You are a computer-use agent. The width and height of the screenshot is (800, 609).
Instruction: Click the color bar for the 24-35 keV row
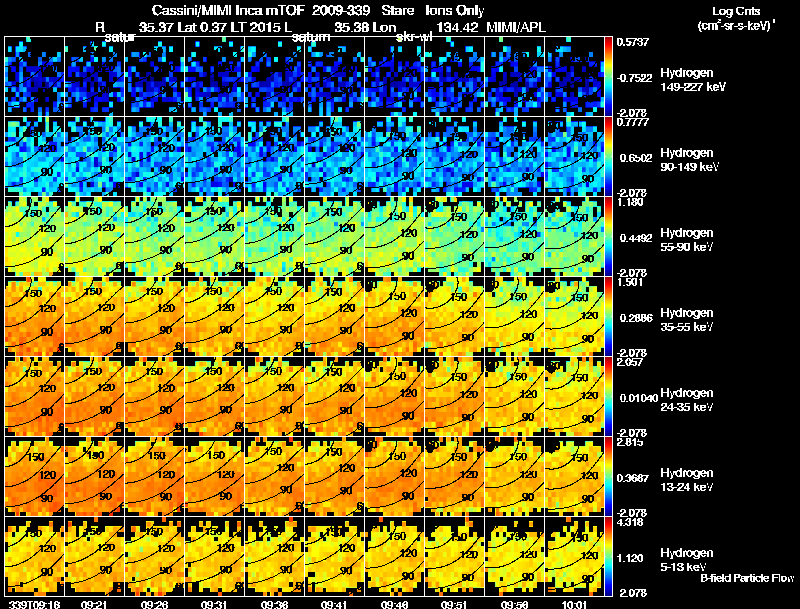click(608, 396)
